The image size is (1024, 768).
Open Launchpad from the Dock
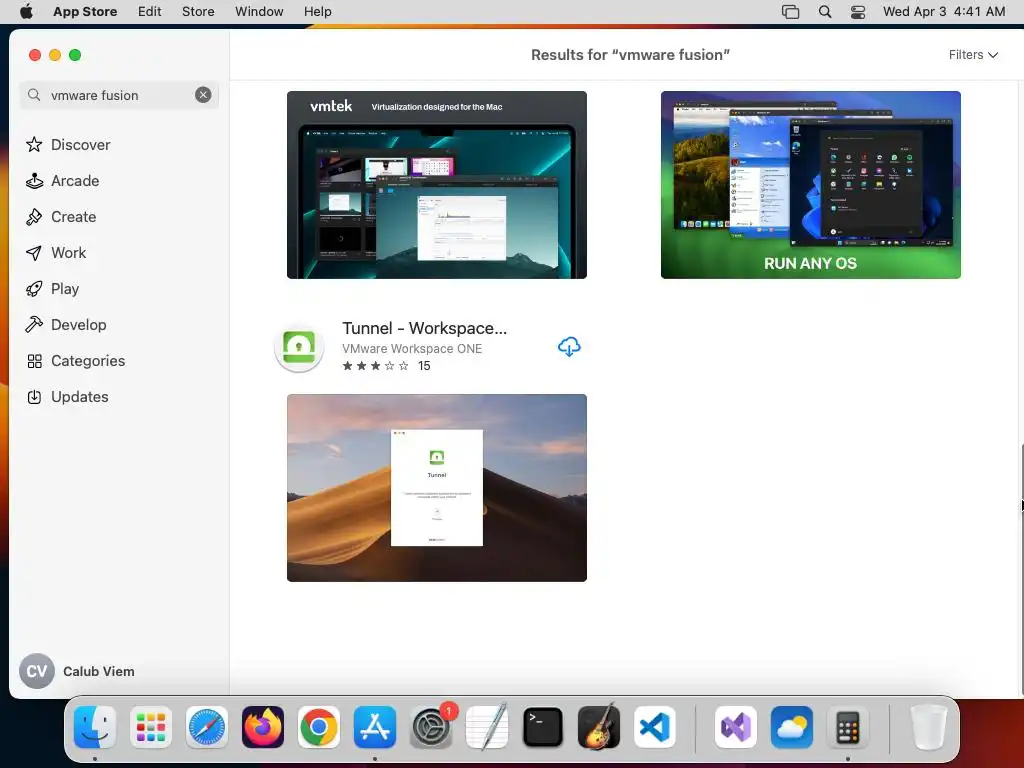(151, 727)
